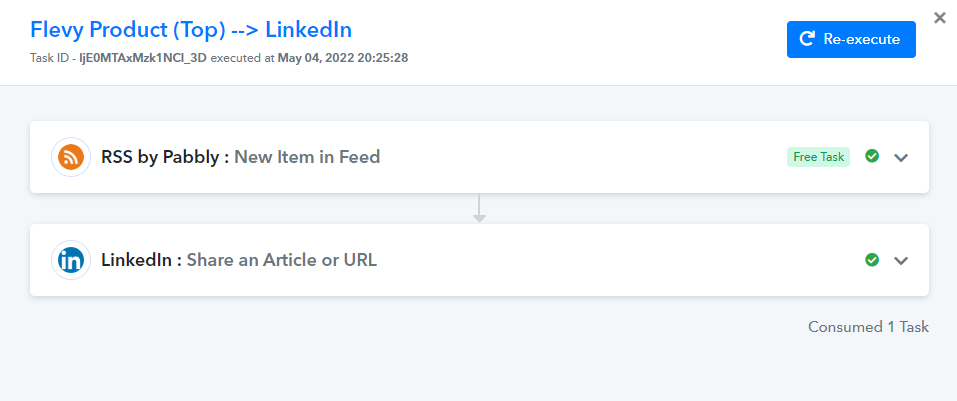Expand the LinkedIn step chevron
957x401 pixels.
point(901,261)
